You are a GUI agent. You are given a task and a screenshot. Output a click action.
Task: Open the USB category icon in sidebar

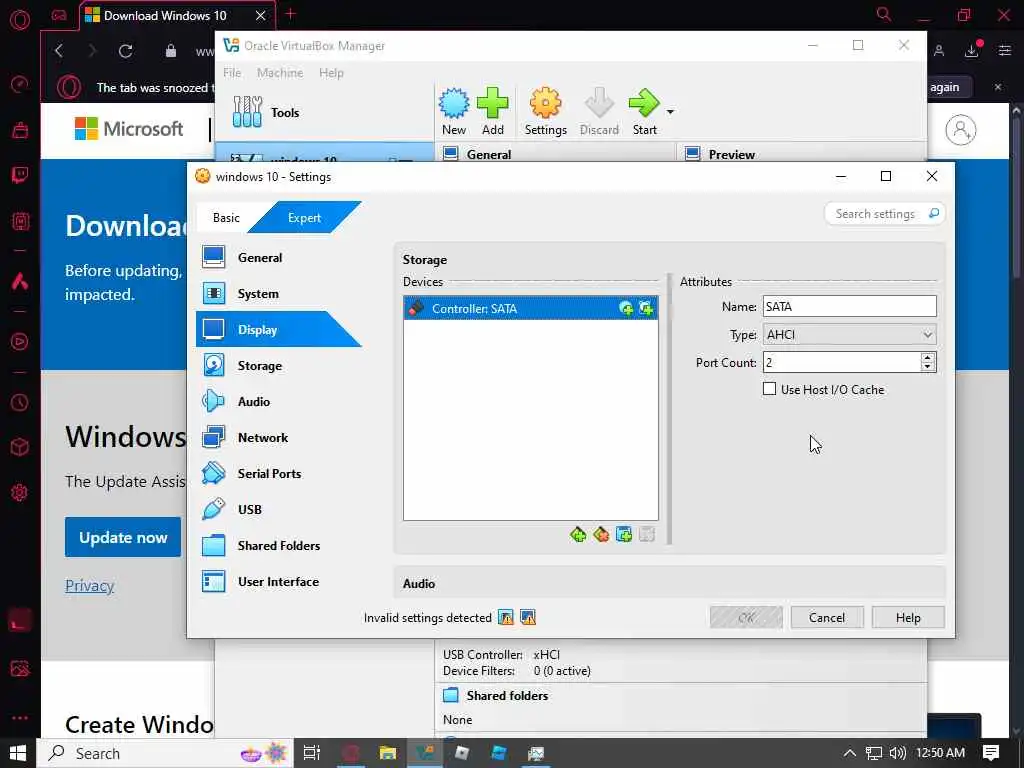tap(214, 509)
